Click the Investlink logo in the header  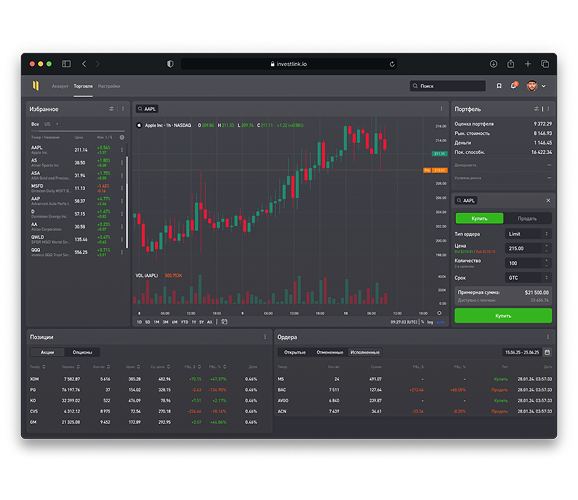(36, 86)
